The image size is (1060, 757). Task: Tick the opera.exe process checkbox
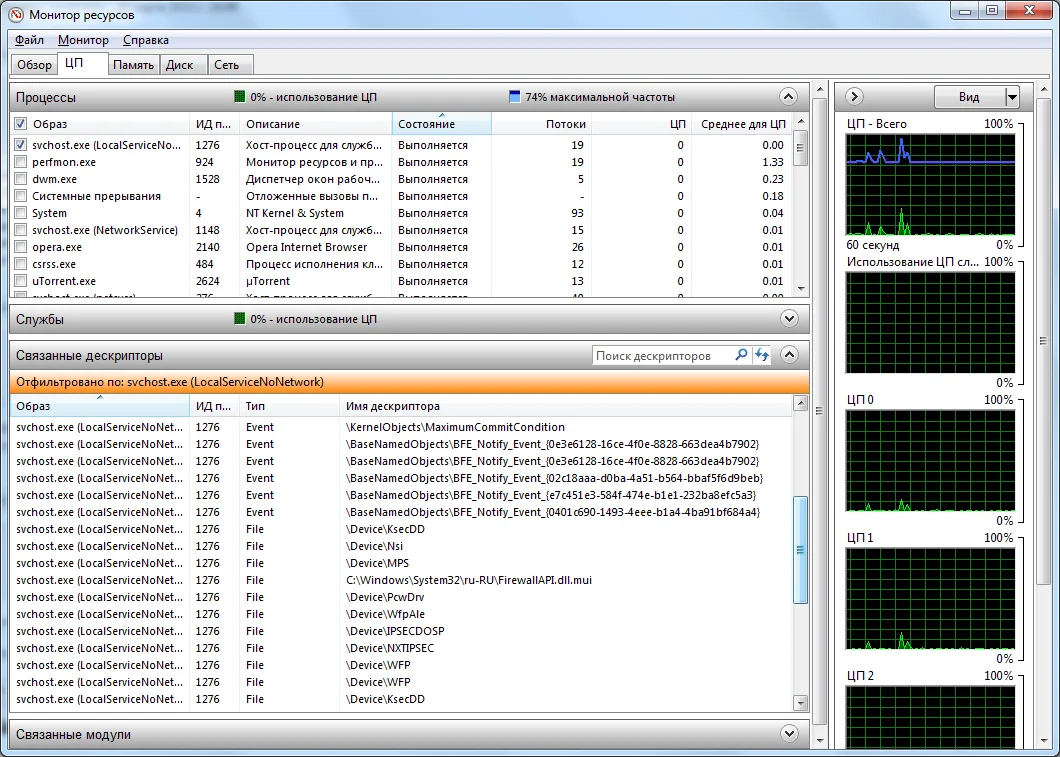tap(21, 247)
